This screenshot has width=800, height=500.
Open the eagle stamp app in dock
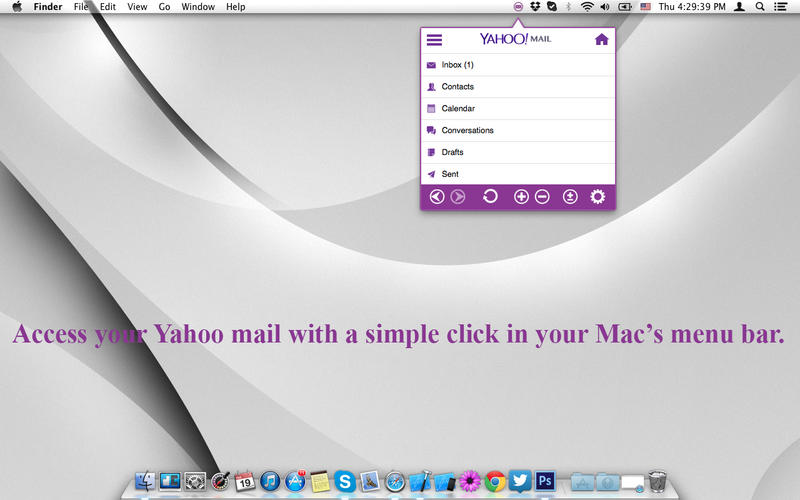click(x=370, y=481)
